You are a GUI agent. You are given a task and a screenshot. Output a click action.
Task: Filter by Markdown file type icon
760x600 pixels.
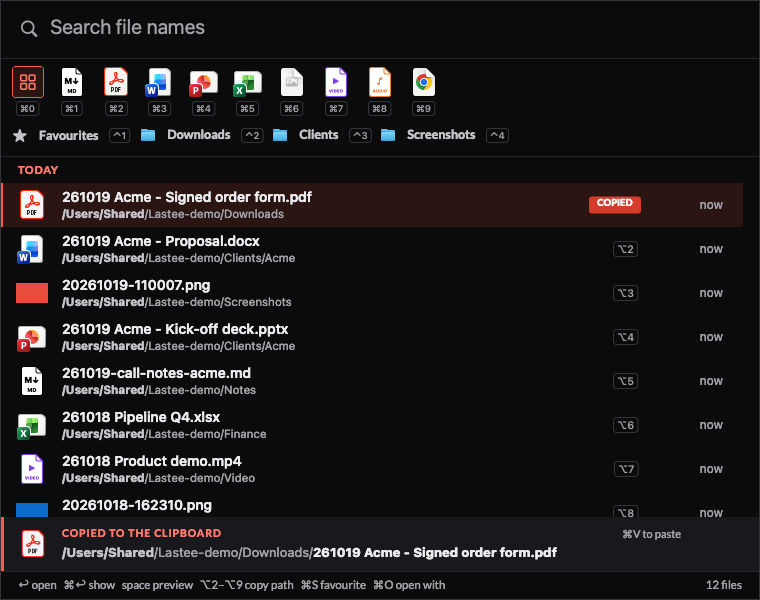click(x=72, y=82)
